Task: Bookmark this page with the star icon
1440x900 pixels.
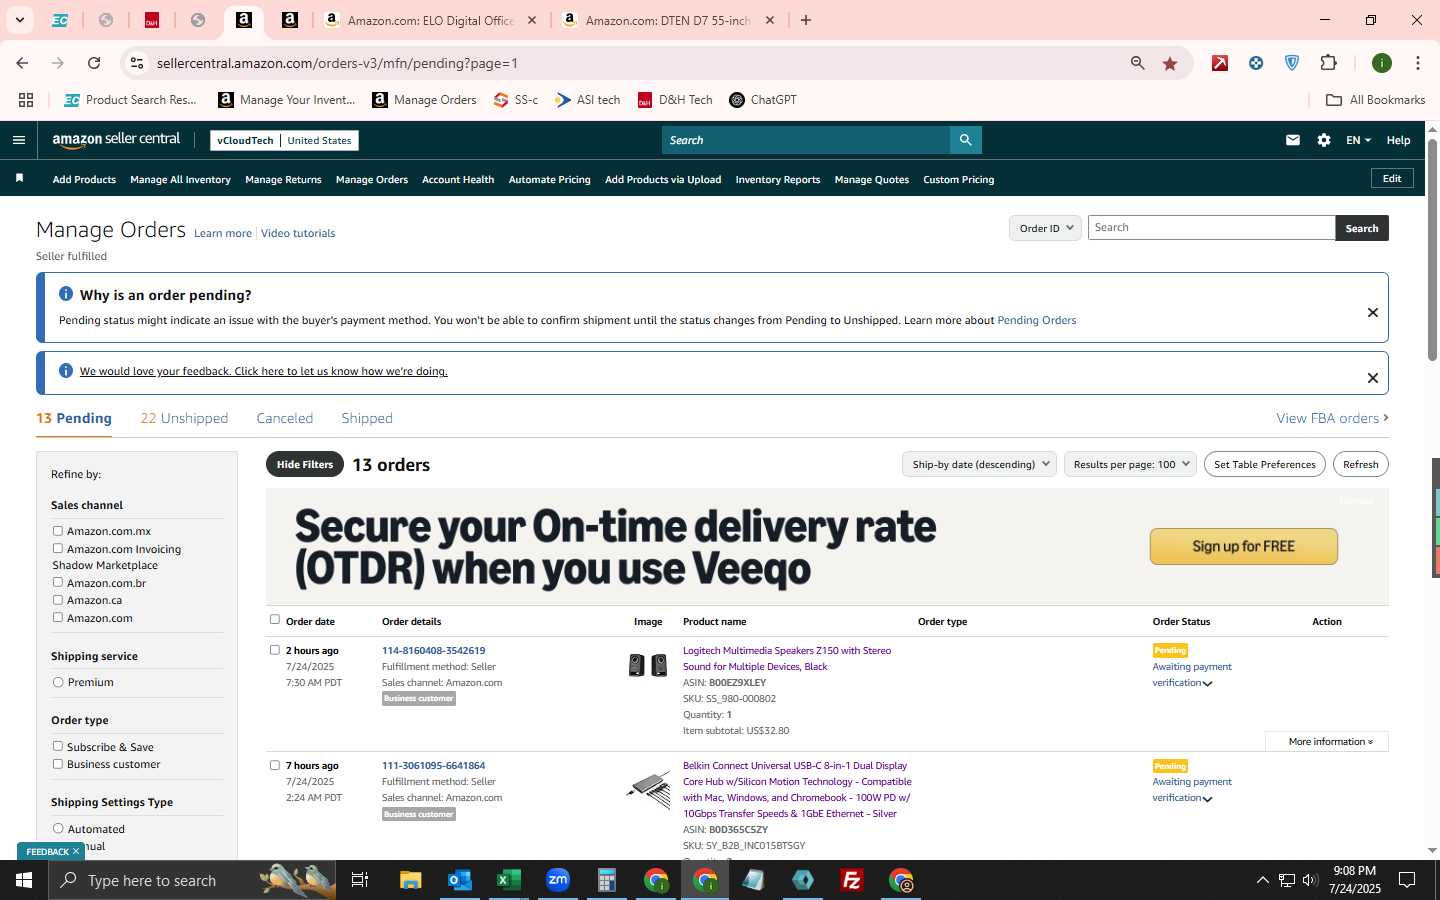Action: 1170,63
